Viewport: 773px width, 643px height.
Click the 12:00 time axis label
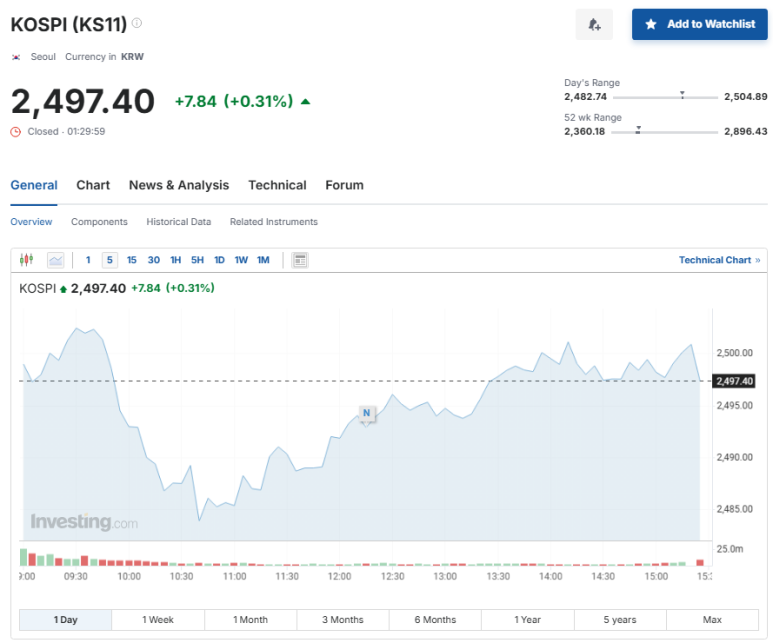pyautogui.click(x=340, y=576)
